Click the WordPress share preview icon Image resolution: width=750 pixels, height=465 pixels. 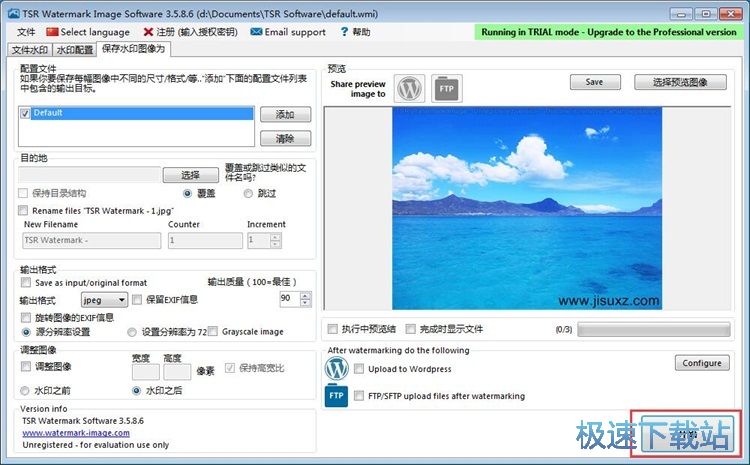coord(409,88)
